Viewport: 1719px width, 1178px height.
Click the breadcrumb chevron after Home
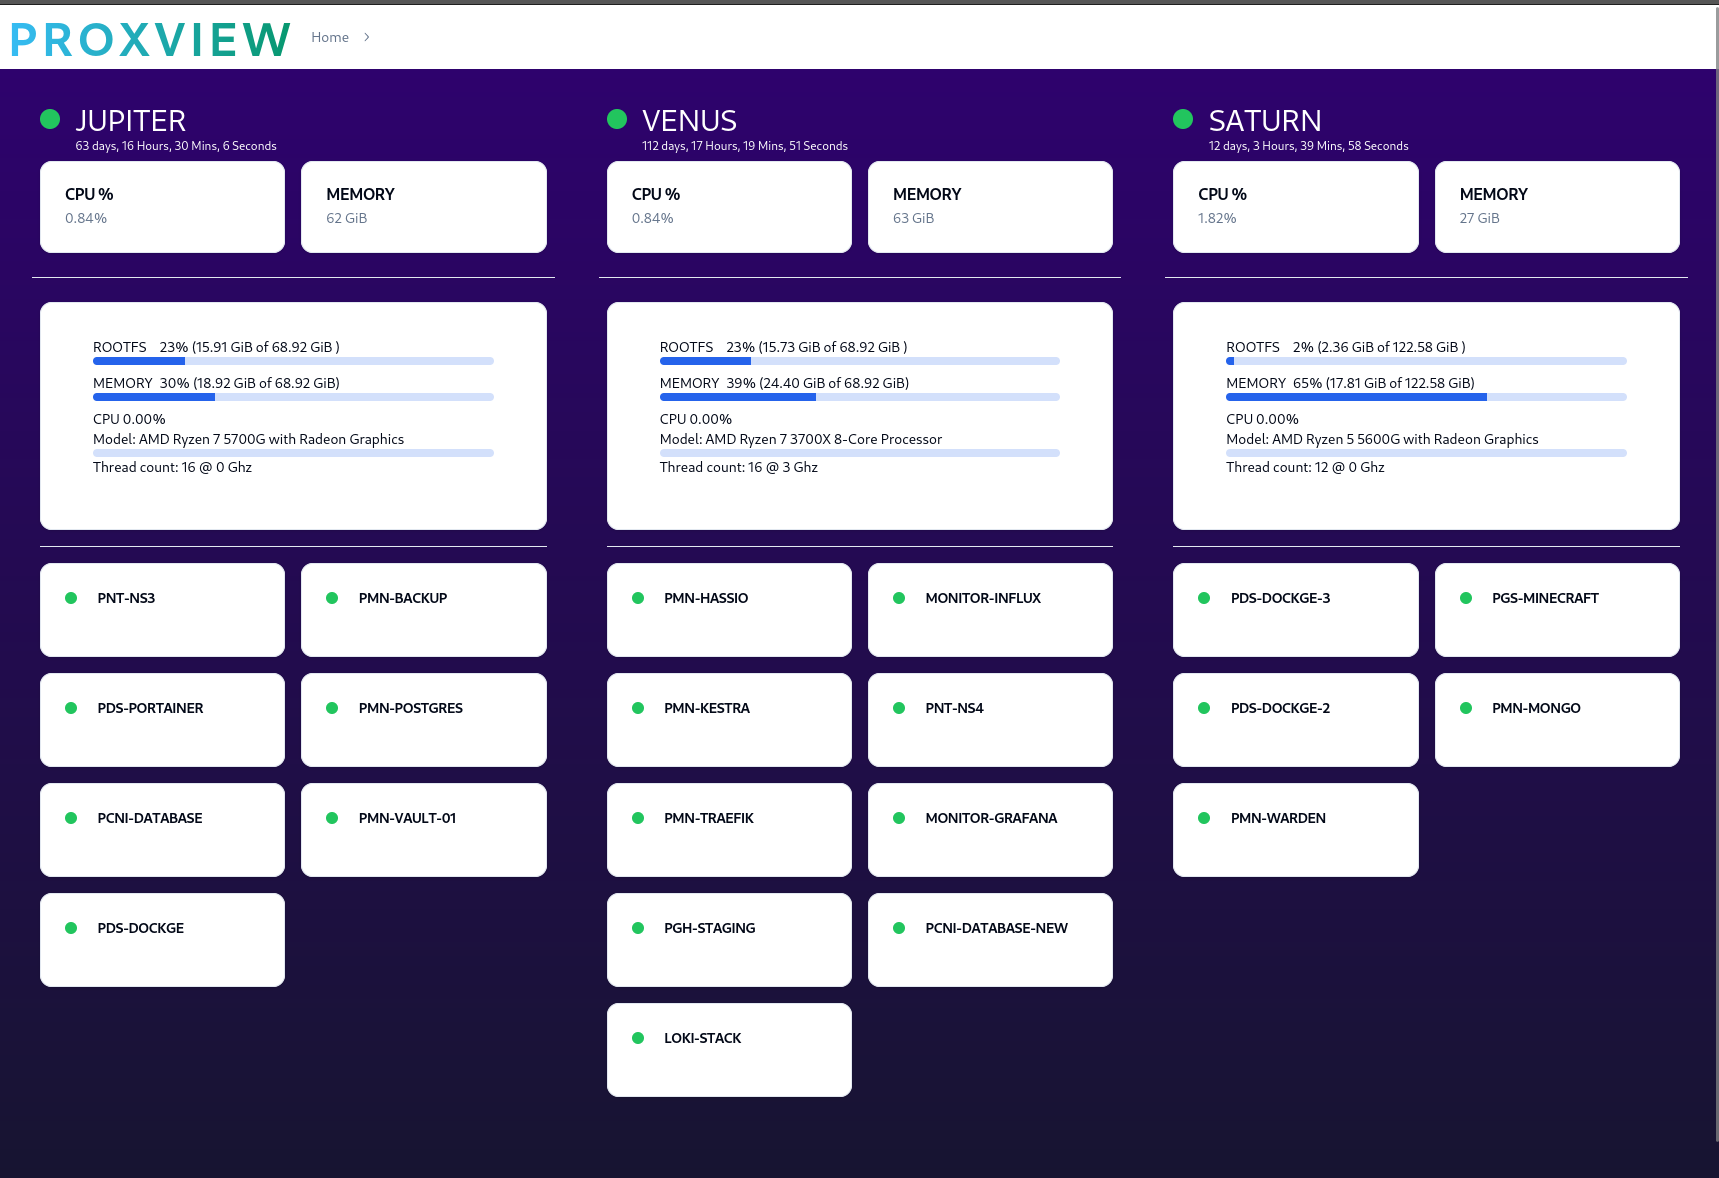click(367, 37)
